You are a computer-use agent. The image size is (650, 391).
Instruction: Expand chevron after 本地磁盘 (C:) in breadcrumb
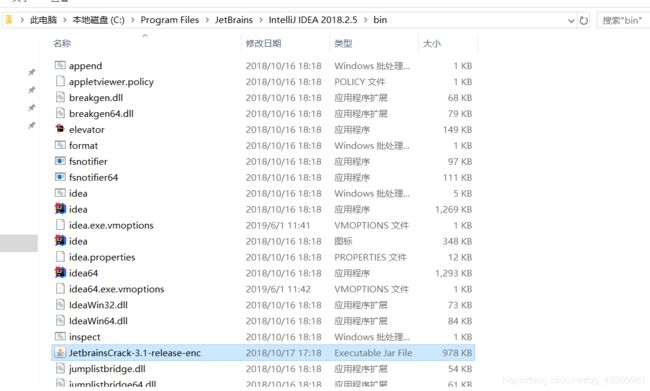[133, 20]
